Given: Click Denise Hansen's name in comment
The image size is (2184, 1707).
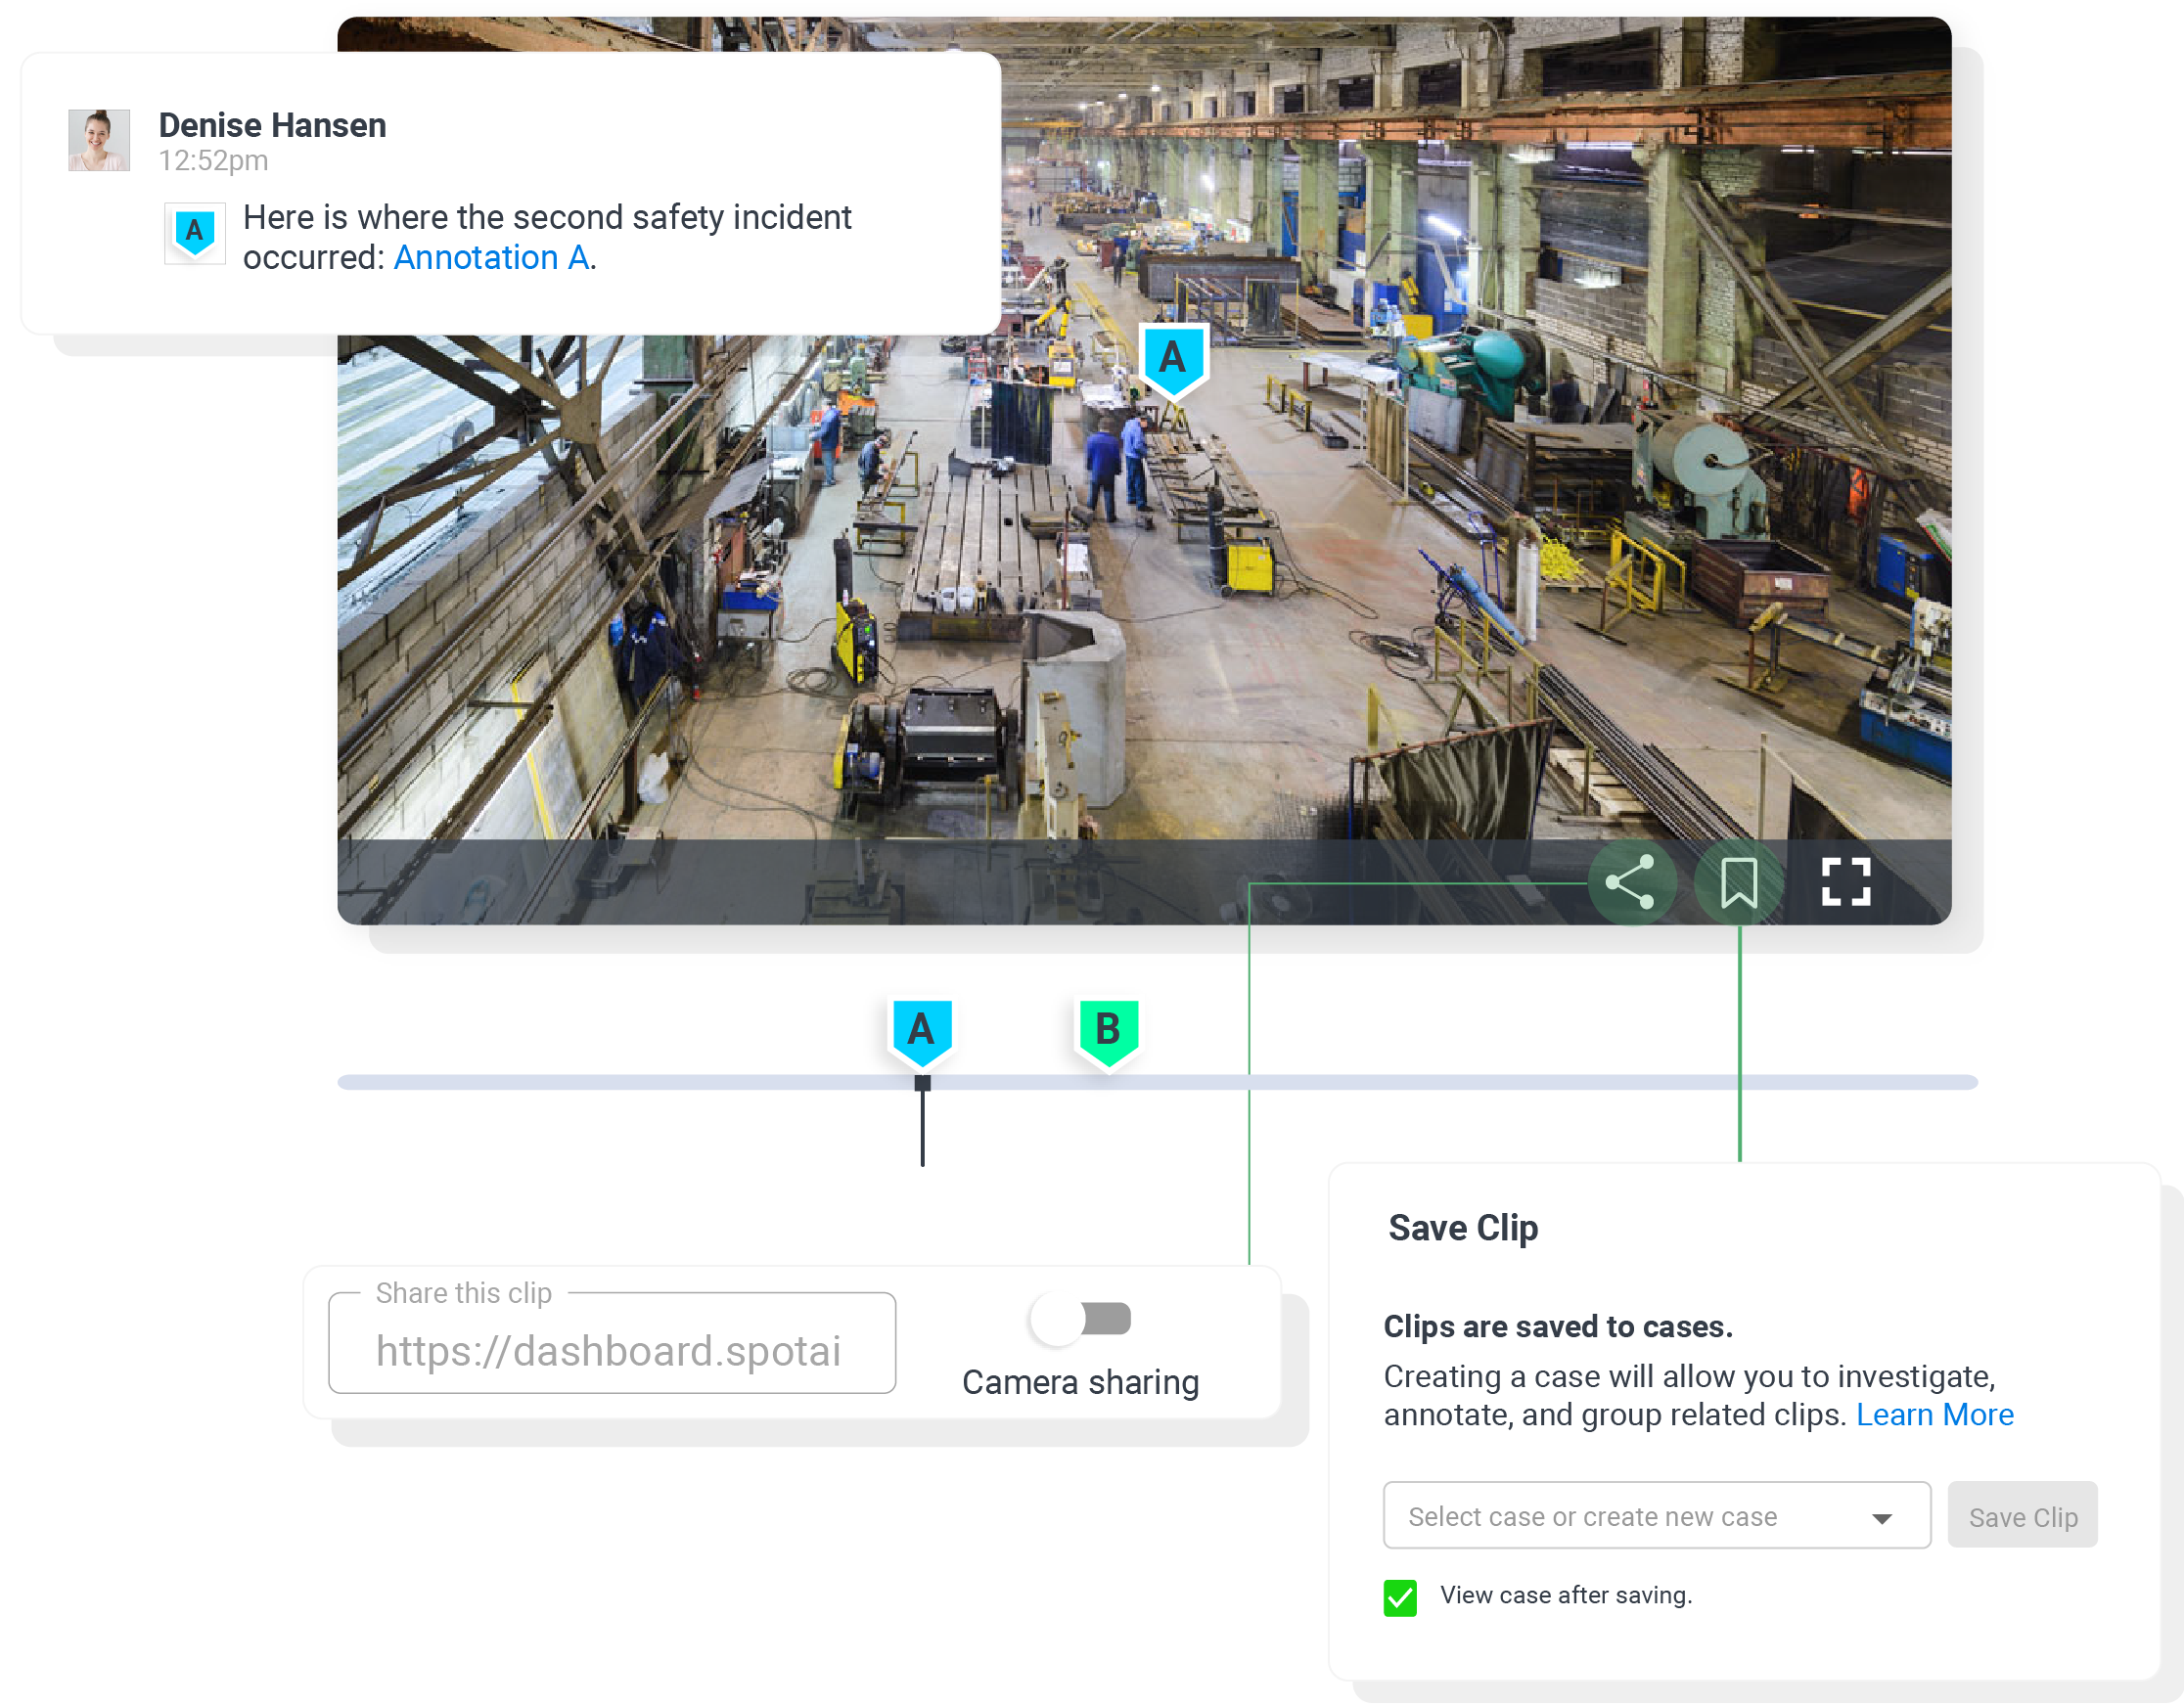Looking at the screenshot, I should pos(272,126).
